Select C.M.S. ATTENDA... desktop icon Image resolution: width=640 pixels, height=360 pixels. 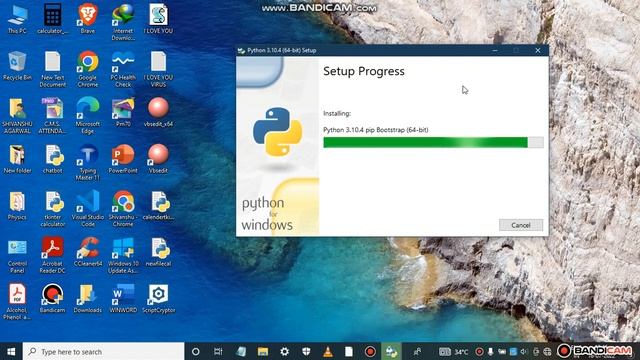tap(53, 116)
